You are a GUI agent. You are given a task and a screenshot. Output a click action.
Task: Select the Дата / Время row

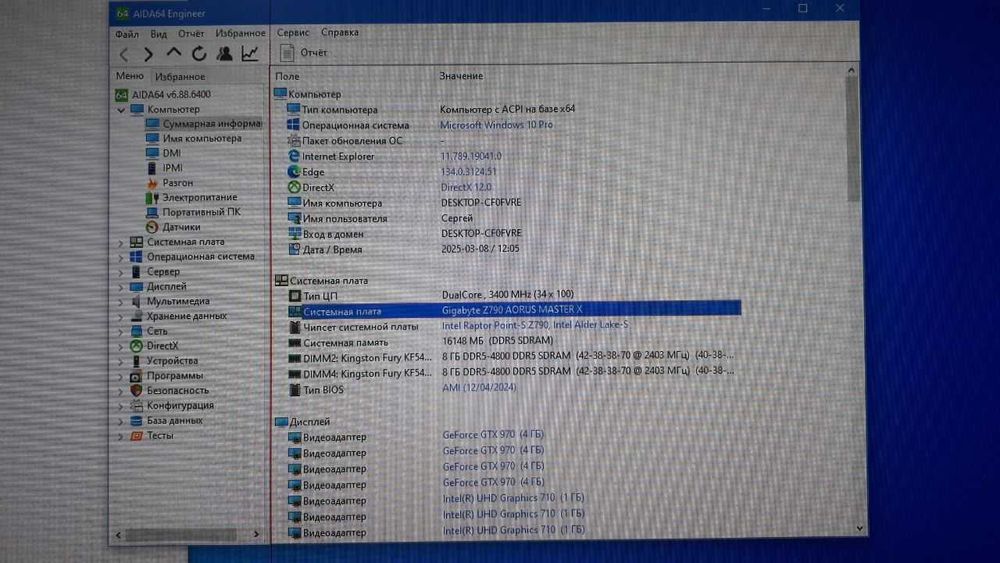tap(514, 249)
